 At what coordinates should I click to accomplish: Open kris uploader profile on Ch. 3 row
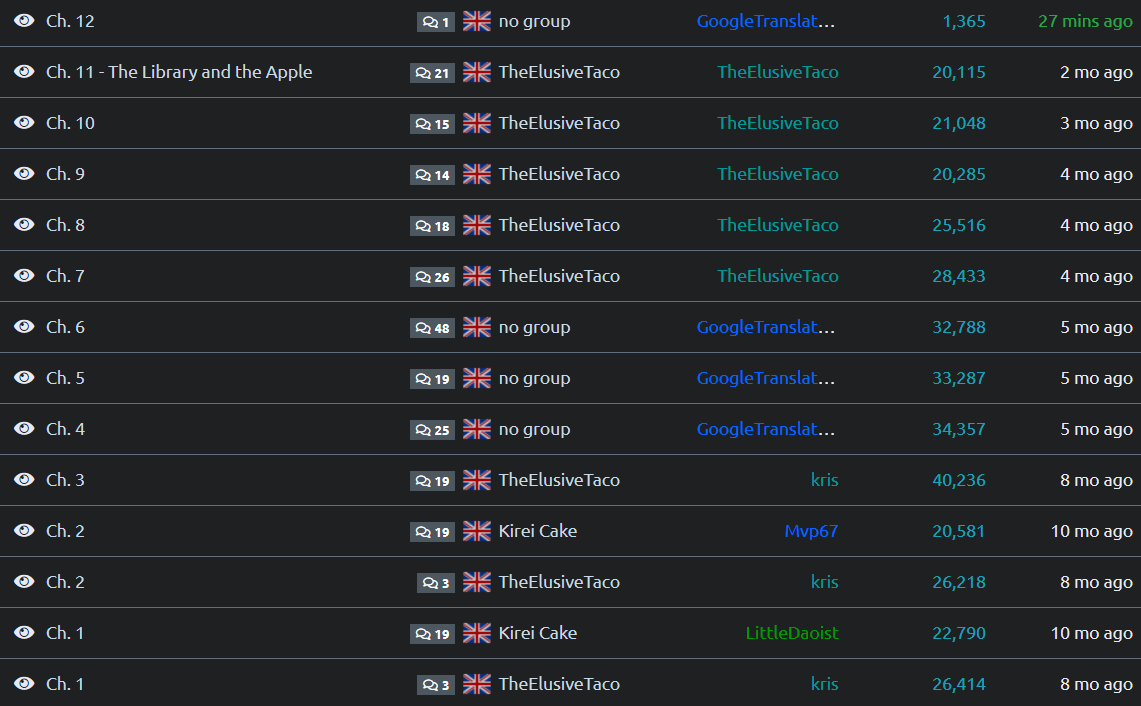click(824, 480)
